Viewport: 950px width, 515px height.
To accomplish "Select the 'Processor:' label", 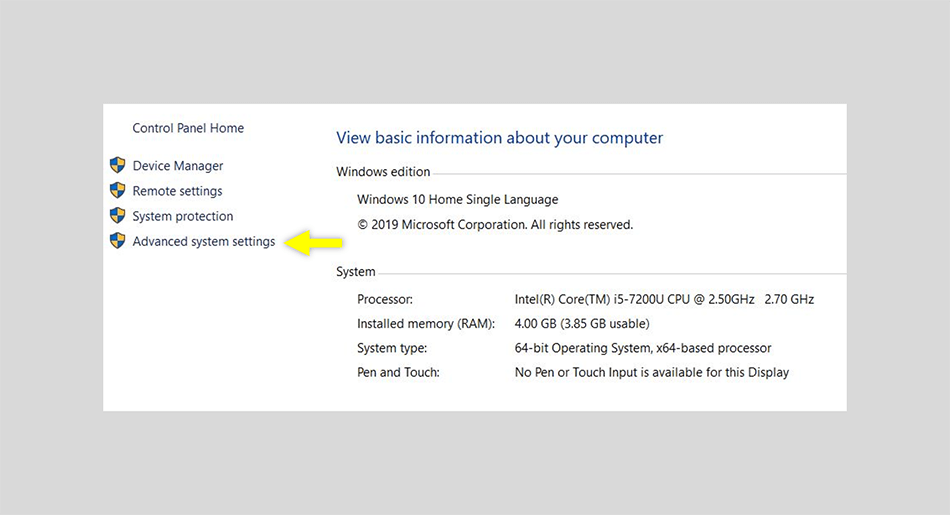I will (385, 299).
